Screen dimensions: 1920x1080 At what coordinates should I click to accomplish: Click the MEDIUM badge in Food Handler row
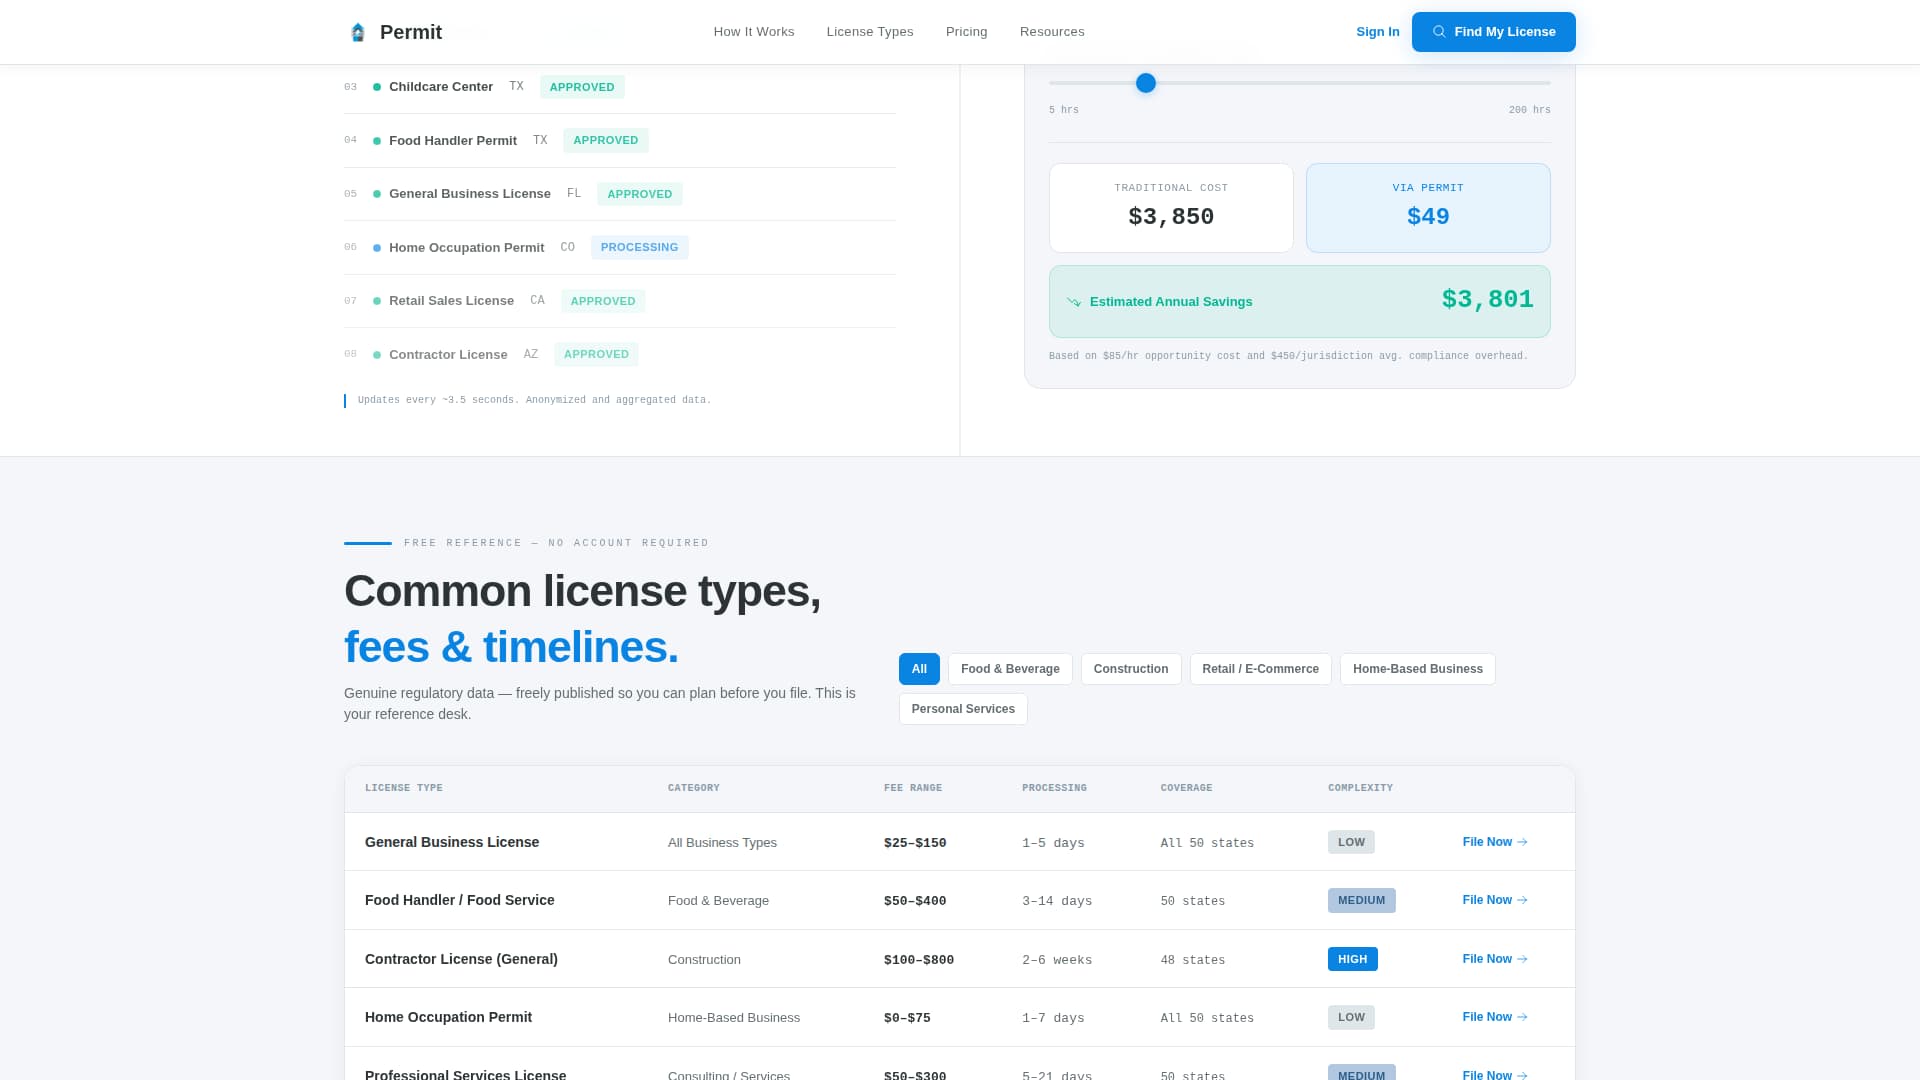[1361, 900]
